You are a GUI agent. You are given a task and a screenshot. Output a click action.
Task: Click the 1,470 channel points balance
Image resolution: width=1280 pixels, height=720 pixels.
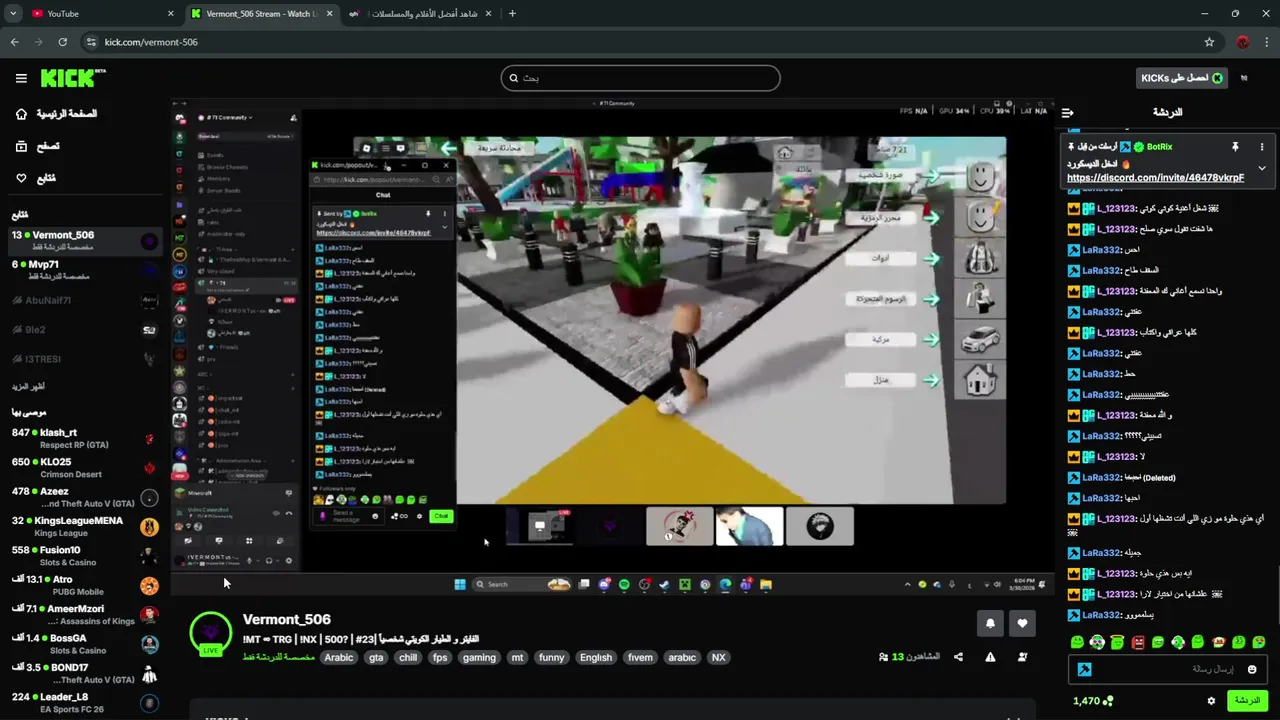[x=1092, y=701]
